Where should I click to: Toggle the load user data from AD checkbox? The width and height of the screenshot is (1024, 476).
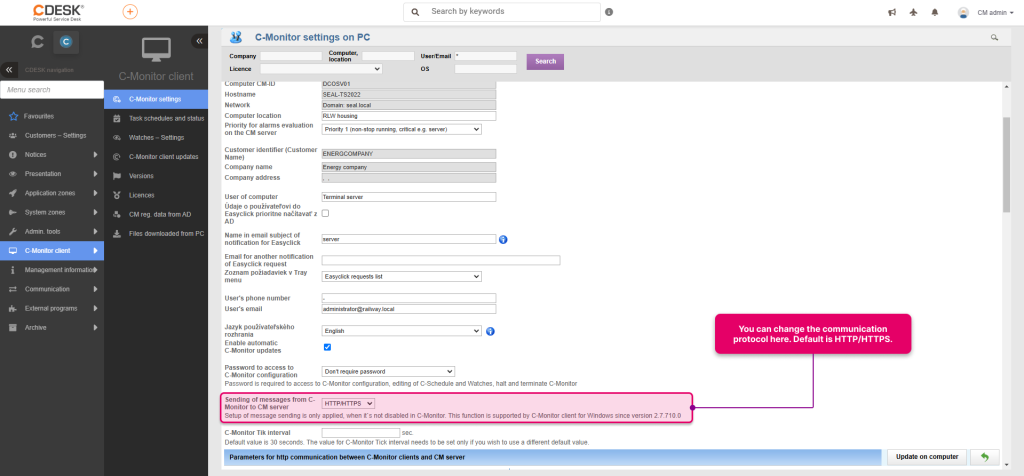pos(325,214)
